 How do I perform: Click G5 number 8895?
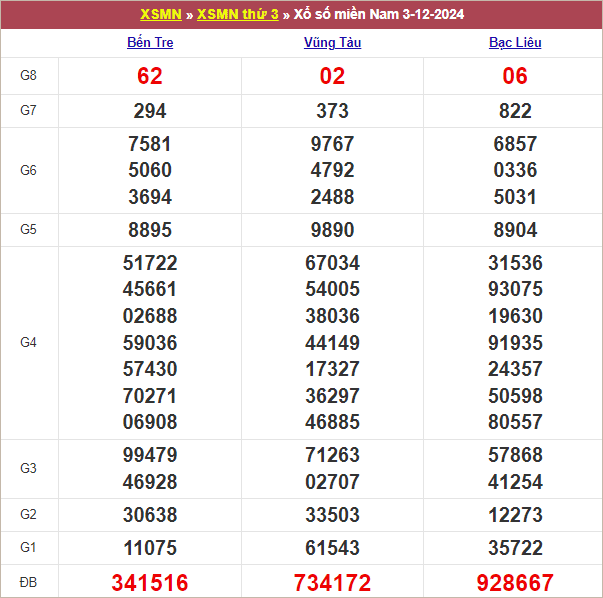[x=150, y=230]
